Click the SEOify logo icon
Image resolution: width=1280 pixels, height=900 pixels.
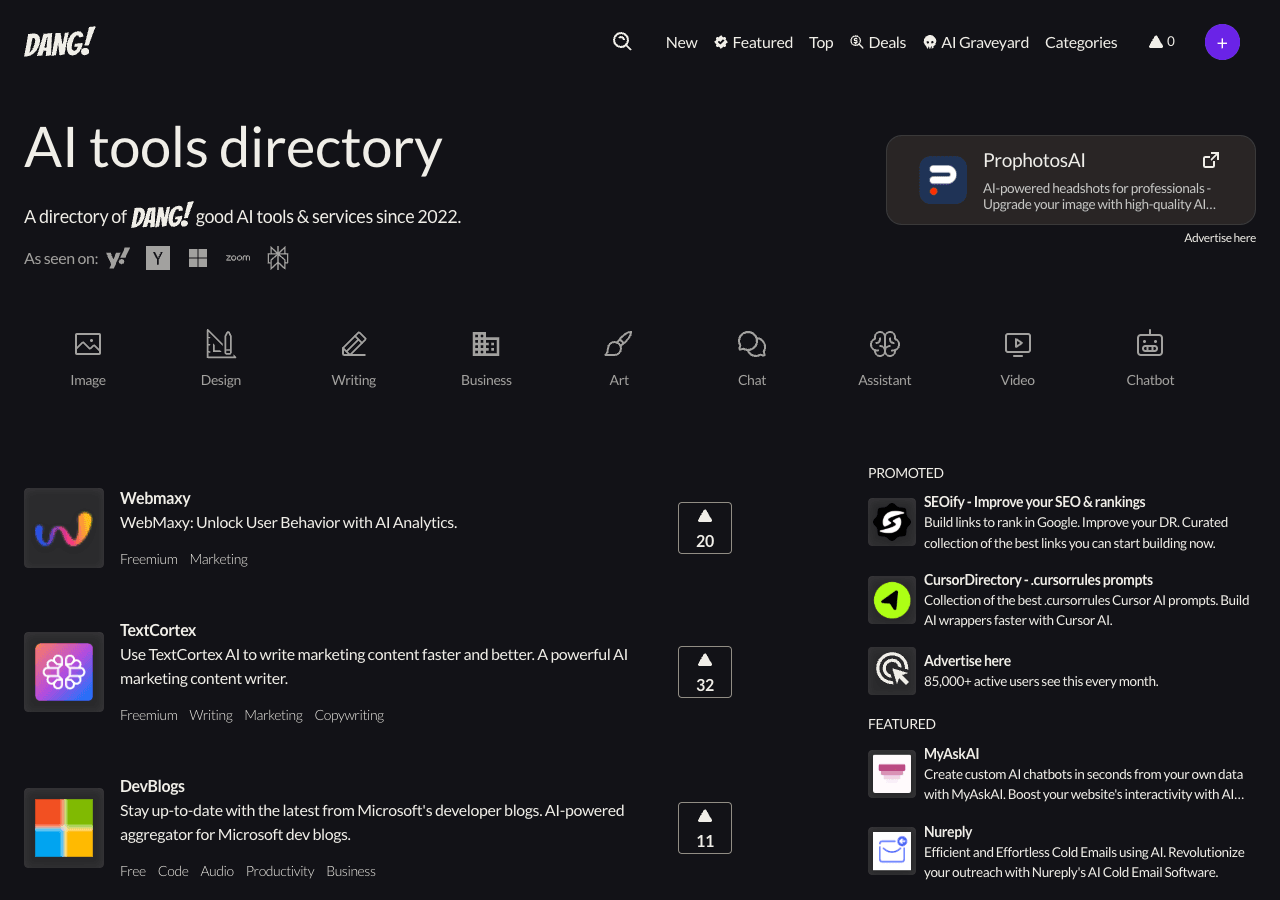pos(892,522)
